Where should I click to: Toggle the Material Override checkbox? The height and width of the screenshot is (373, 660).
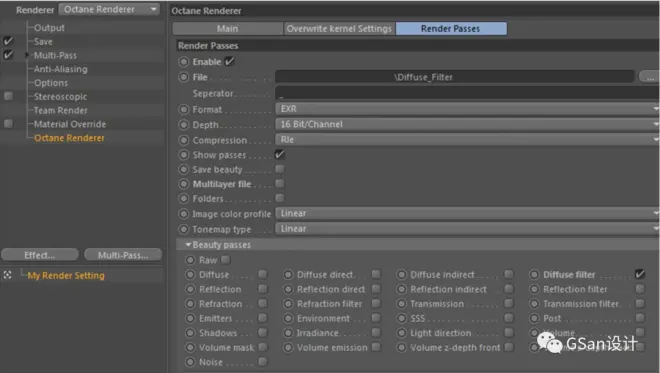[8, 123]
